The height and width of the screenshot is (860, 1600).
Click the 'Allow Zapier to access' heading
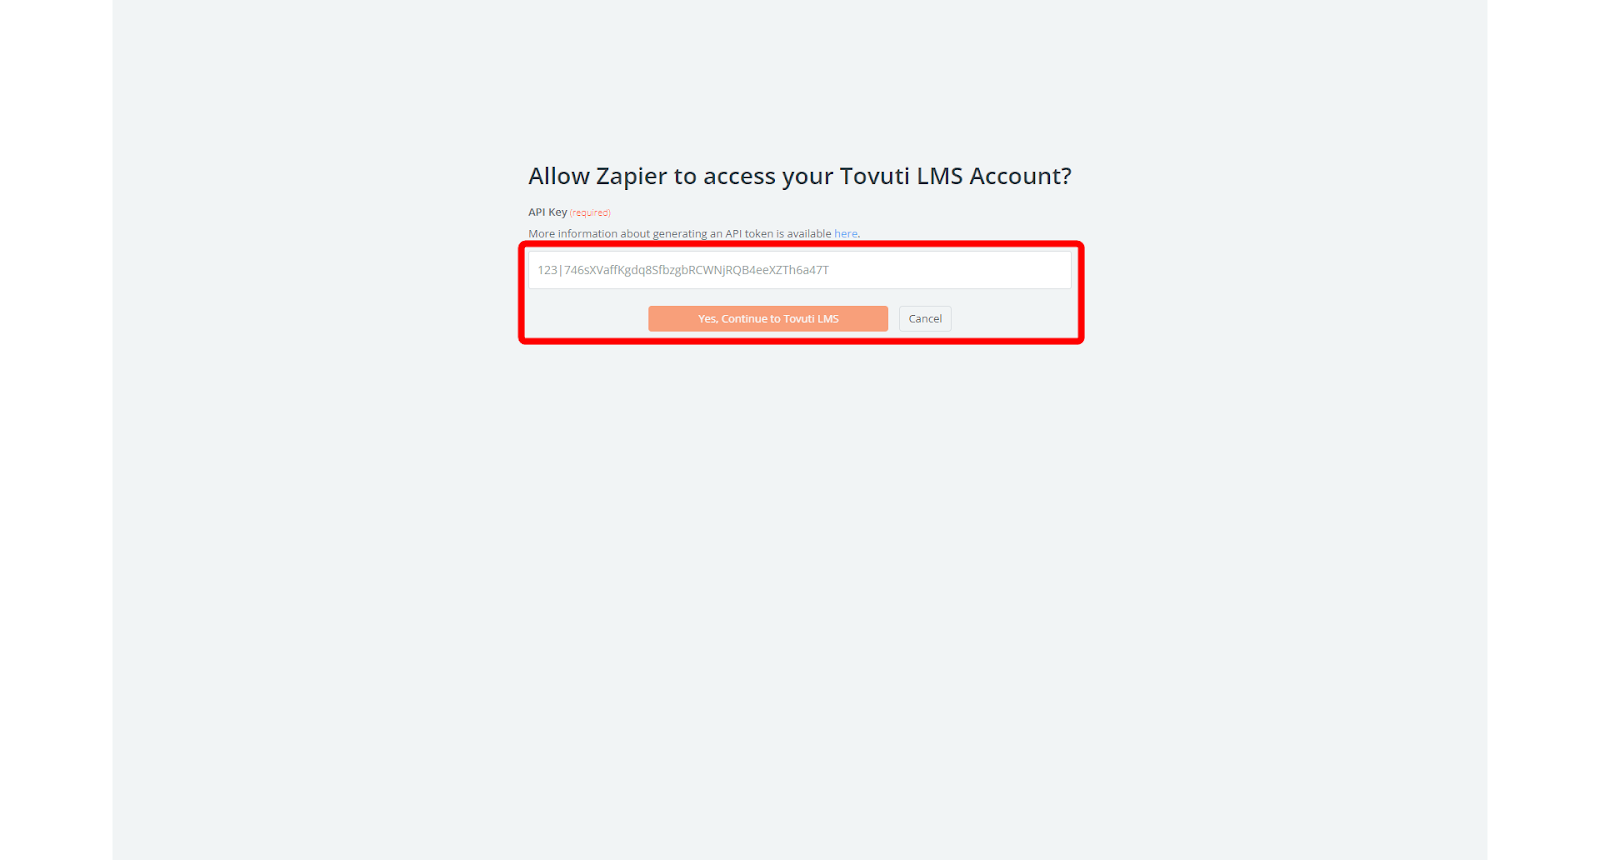(799, 176)
